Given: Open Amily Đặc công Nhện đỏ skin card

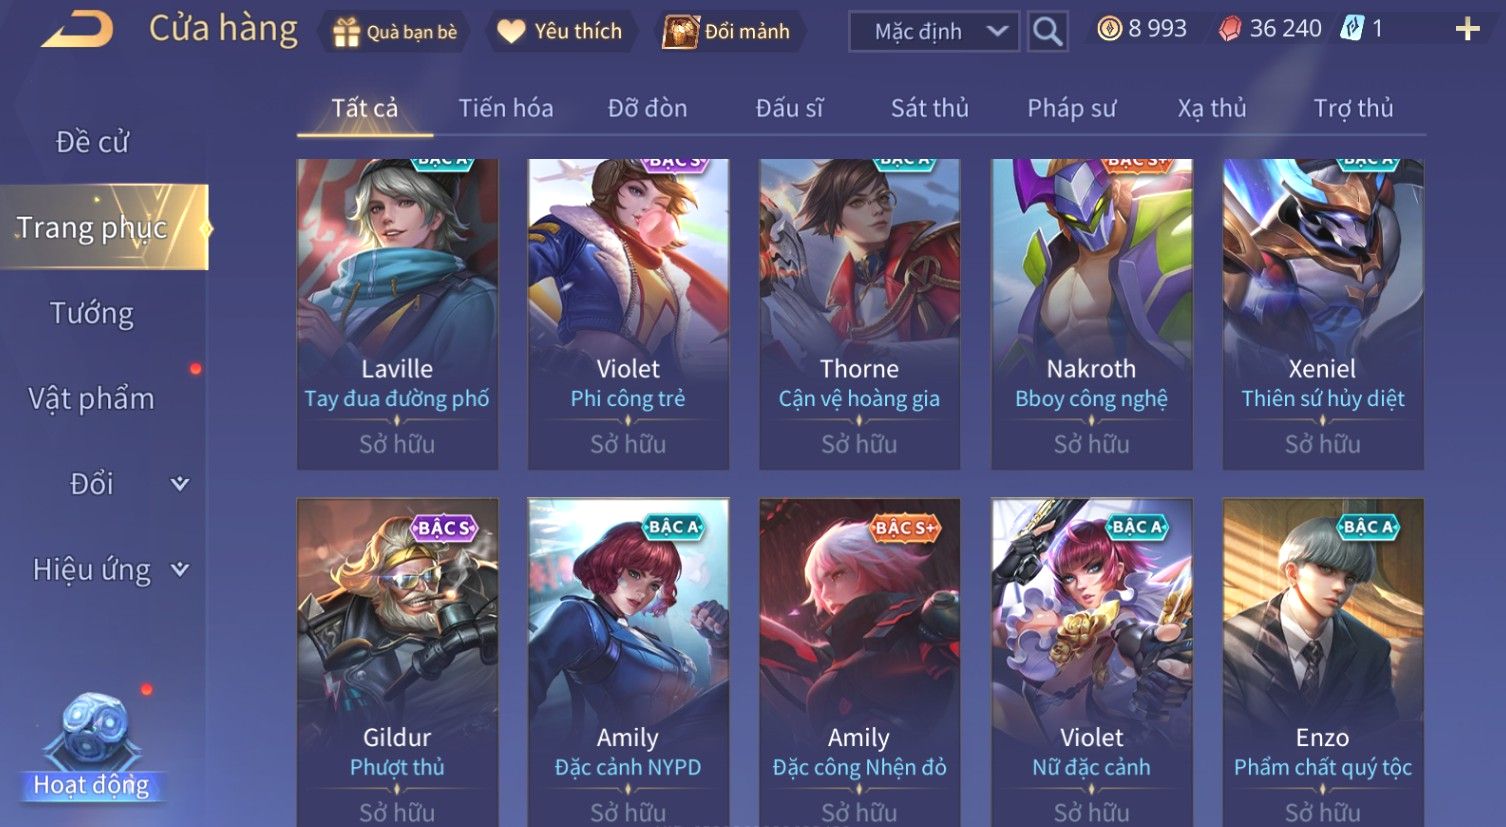Looking at the screenshot, I should click(860, 662).
